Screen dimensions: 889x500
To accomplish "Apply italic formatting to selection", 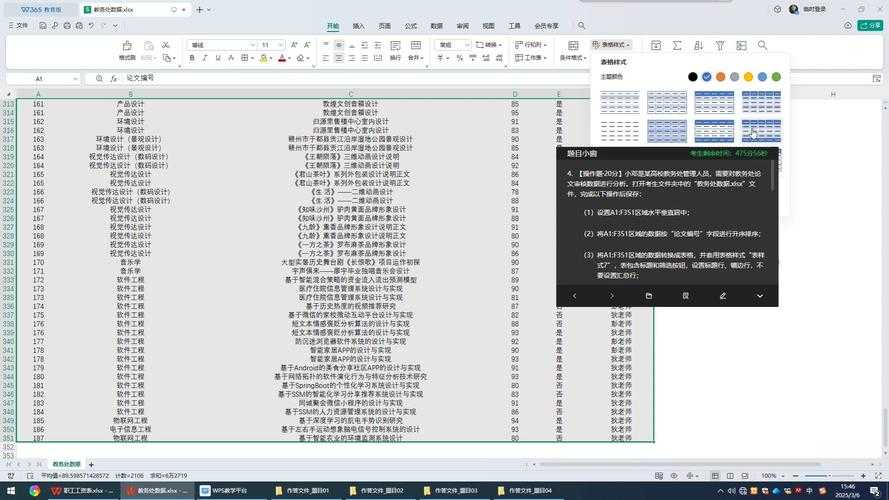I will (x=206, y=59).
